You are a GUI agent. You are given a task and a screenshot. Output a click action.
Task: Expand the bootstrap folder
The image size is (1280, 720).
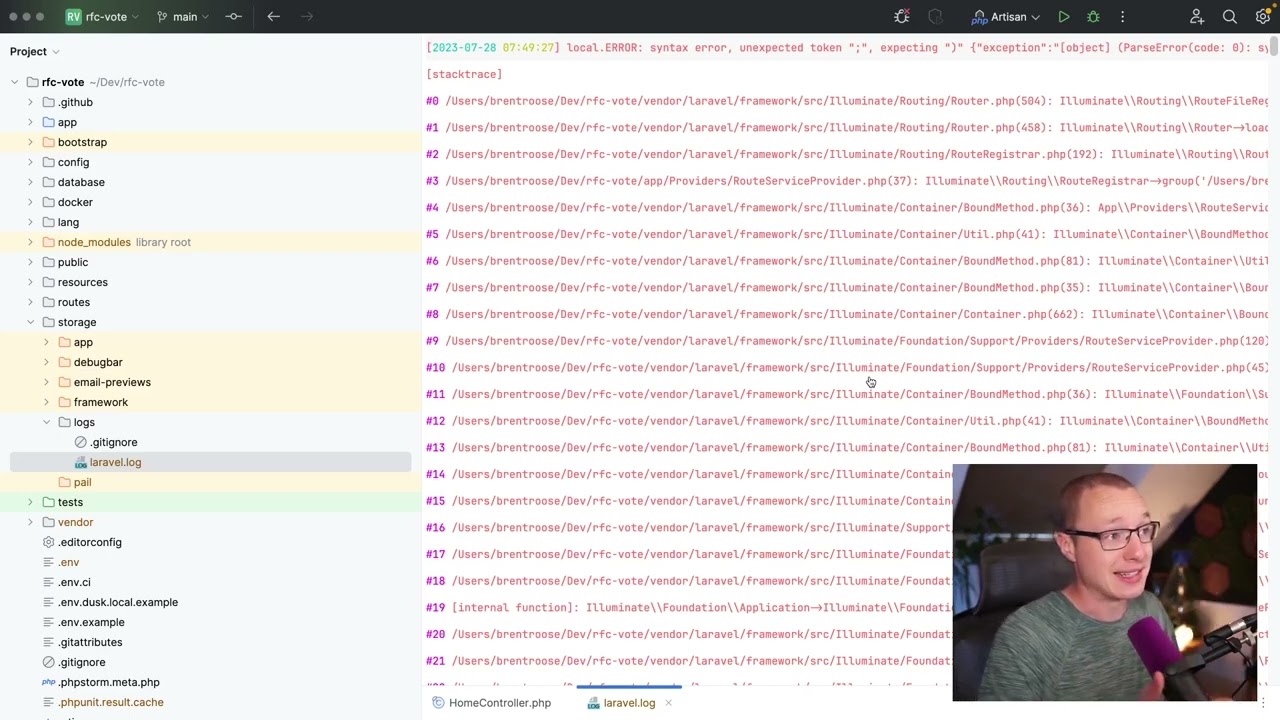pos(30,142)
